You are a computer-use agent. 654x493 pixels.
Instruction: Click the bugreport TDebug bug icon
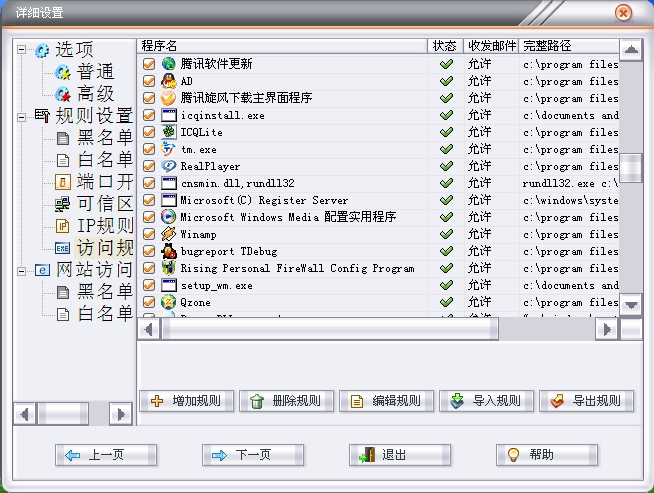tap(169, 251)
